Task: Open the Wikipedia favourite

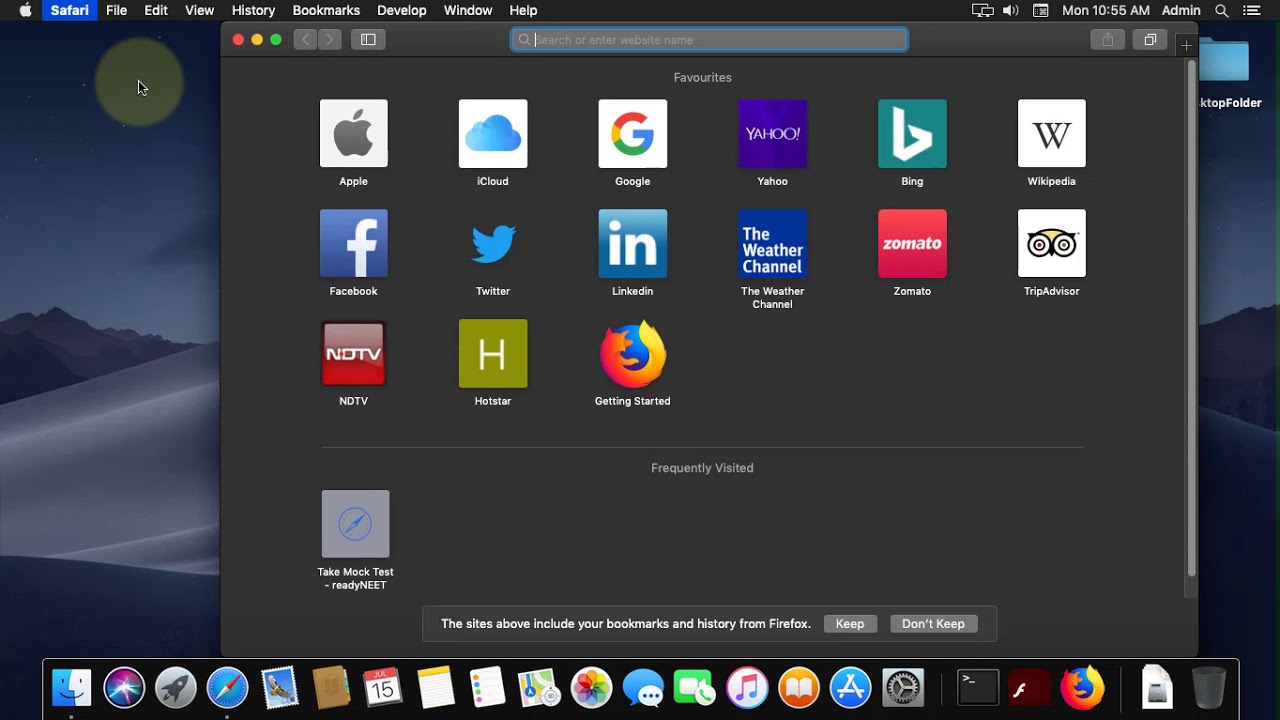Action: click(1051, 133)
